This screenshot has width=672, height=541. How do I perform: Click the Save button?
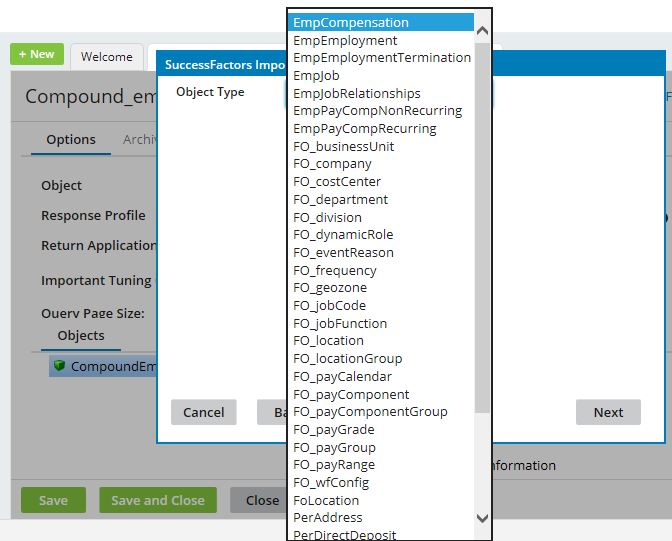[53, 500]
